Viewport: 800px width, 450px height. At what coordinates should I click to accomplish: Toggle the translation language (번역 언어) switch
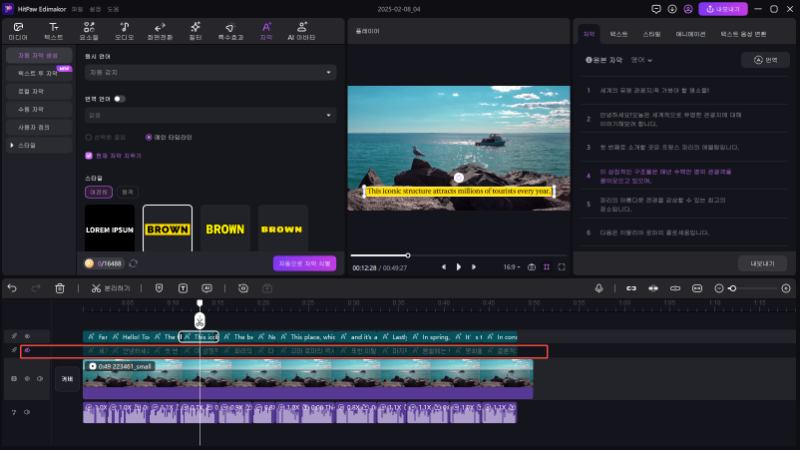pos(119,99)
